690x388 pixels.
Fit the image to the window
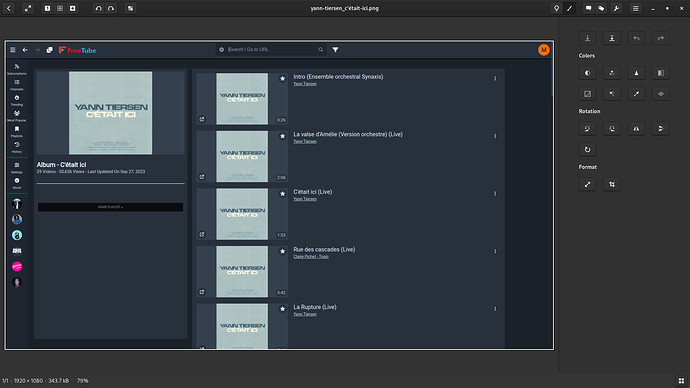click(x=60, y=8)
